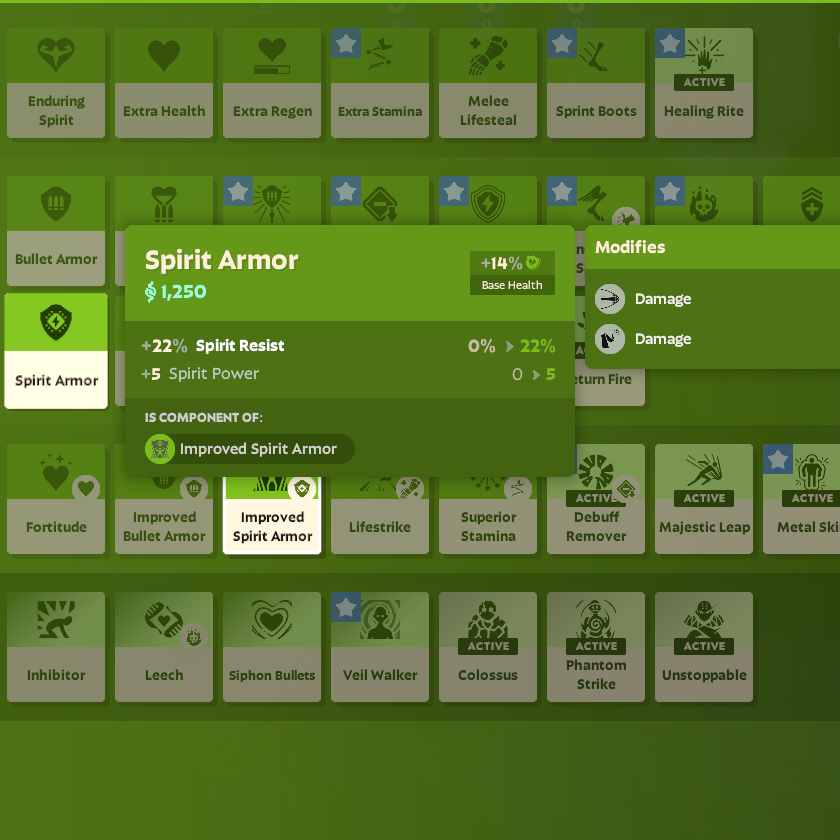Select the Sprint Boots item
Viewport: 840px width, 840px height.
[596, 82]
